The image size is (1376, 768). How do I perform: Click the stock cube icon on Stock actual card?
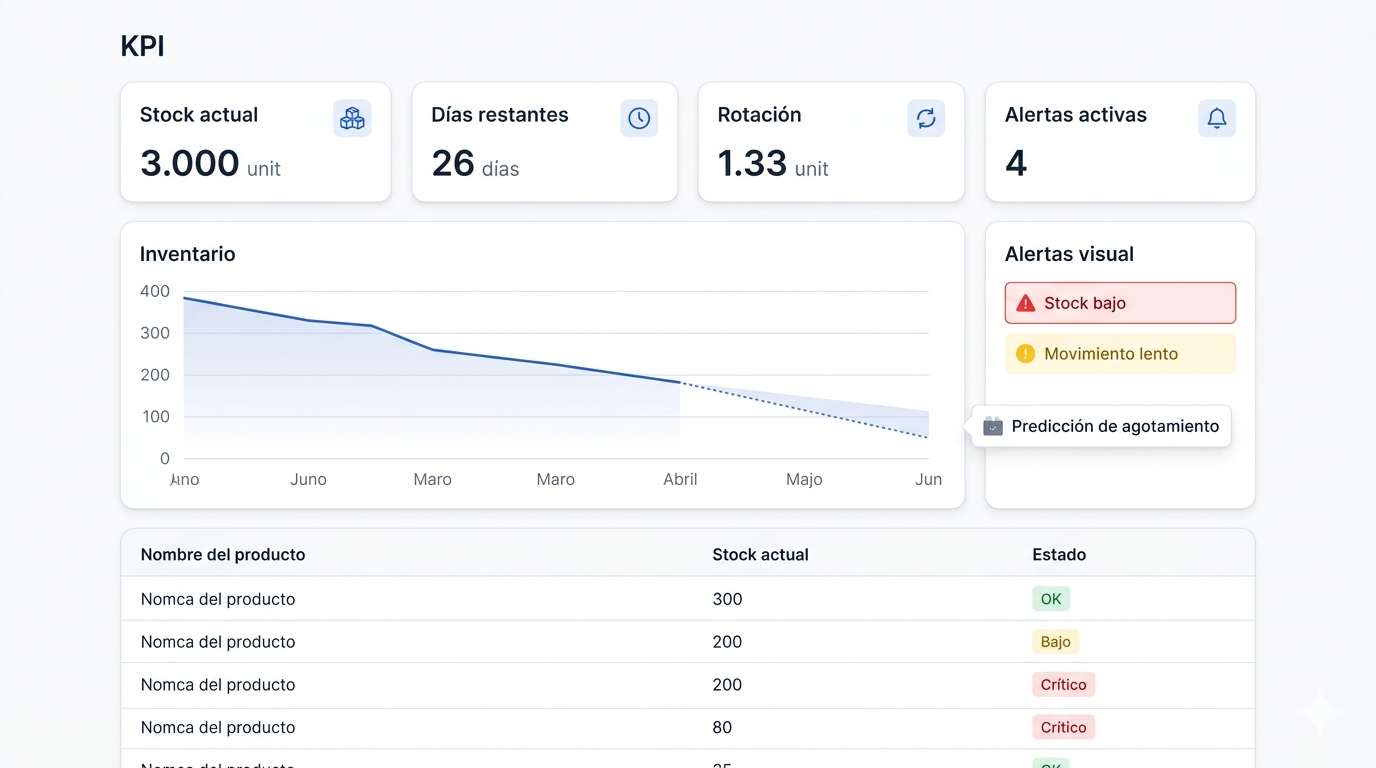coord(352,117)
